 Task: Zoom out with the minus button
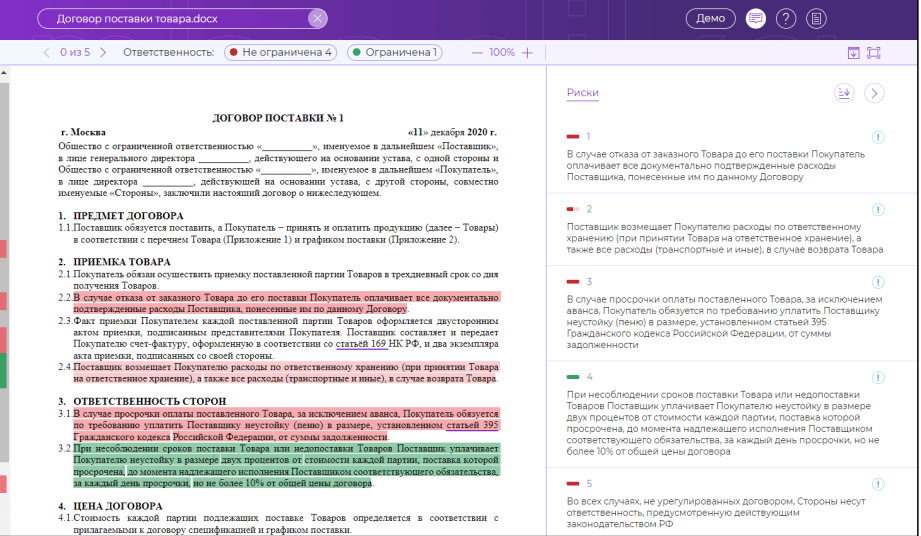click(477, 53)
